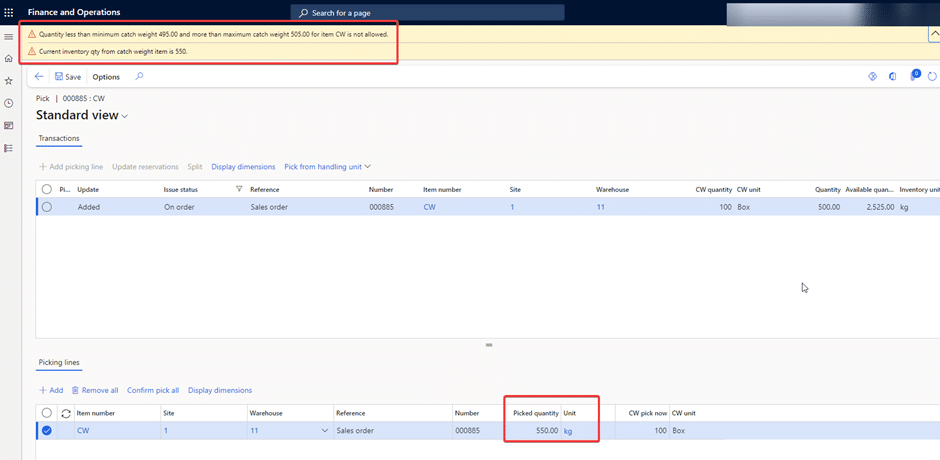940x460 pixels.
Task: Toggle select-all circle in Transactions grid
Action: 47,190
